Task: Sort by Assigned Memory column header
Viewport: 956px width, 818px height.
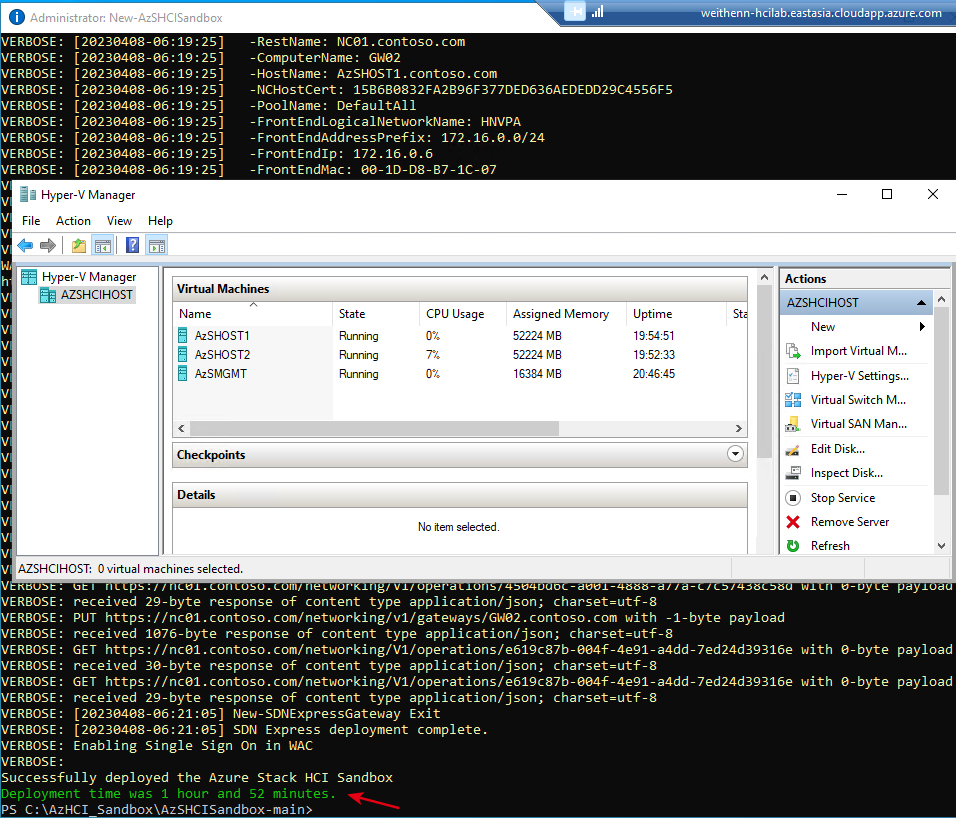Action: pos(566,314)
